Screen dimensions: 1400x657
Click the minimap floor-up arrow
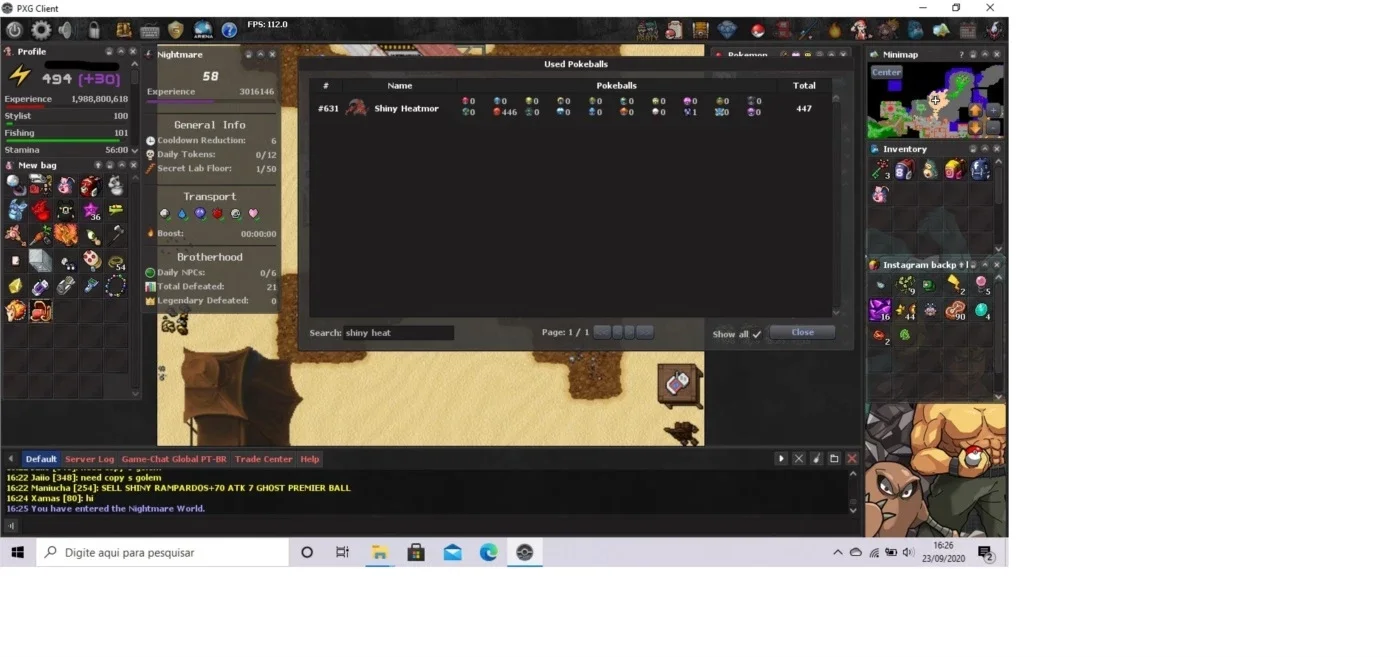point(975,110)
